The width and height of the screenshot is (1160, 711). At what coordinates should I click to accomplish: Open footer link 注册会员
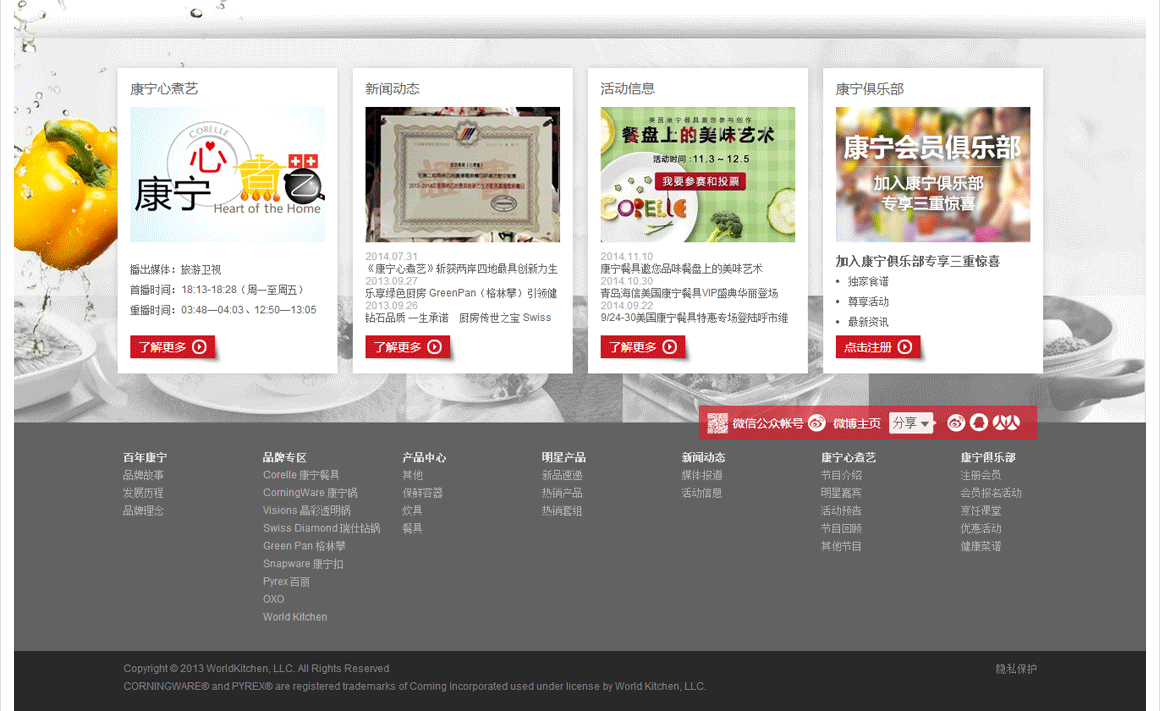(x=981, y=475)
